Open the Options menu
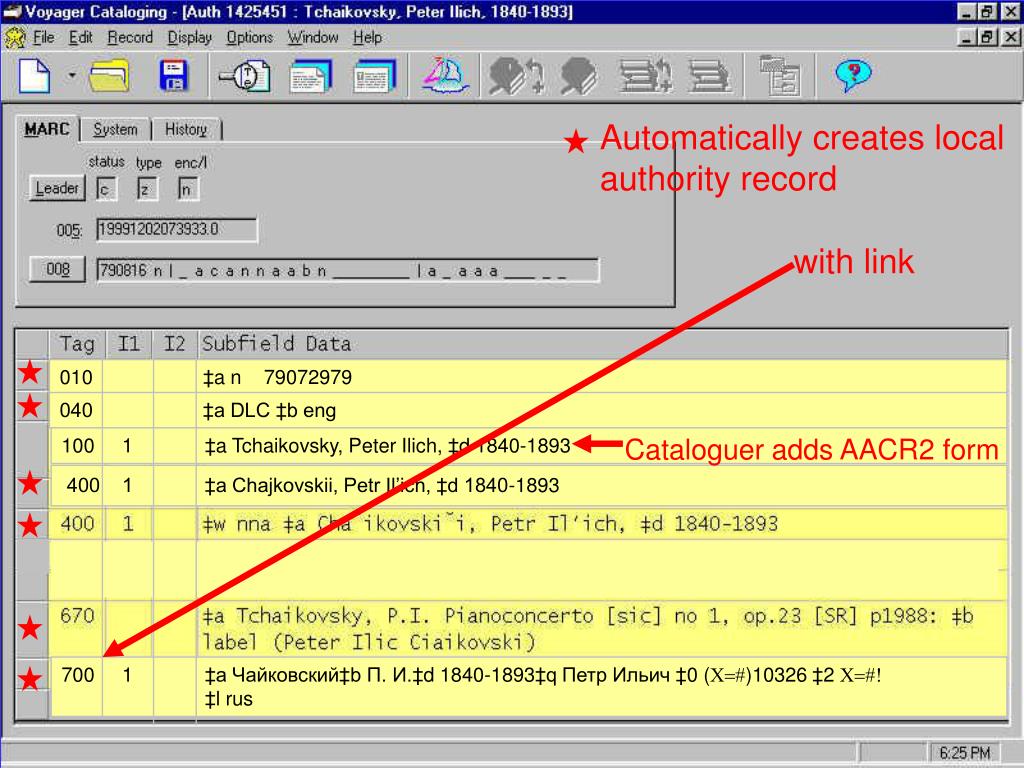This screenshot has height=768, width=1024. 249,38
